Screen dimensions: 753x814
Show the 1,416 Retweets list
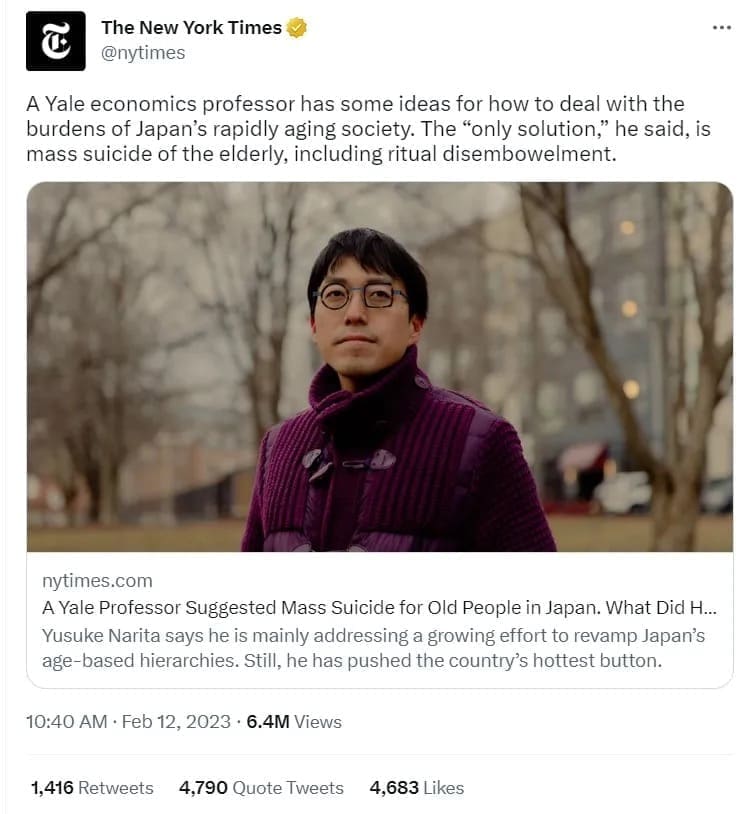pyautogui.click(x=92, y=788)
